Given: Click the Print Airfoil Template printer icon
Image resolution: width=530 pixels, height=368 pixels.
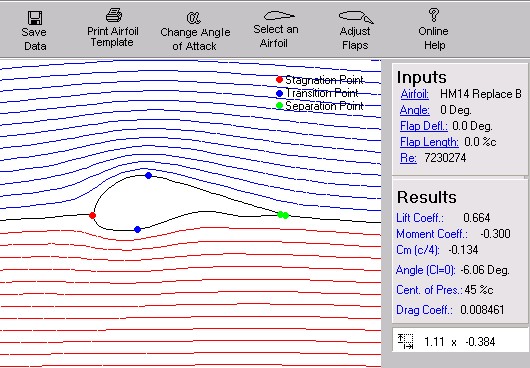Looking at the screenshot, I should click(114, 15).
